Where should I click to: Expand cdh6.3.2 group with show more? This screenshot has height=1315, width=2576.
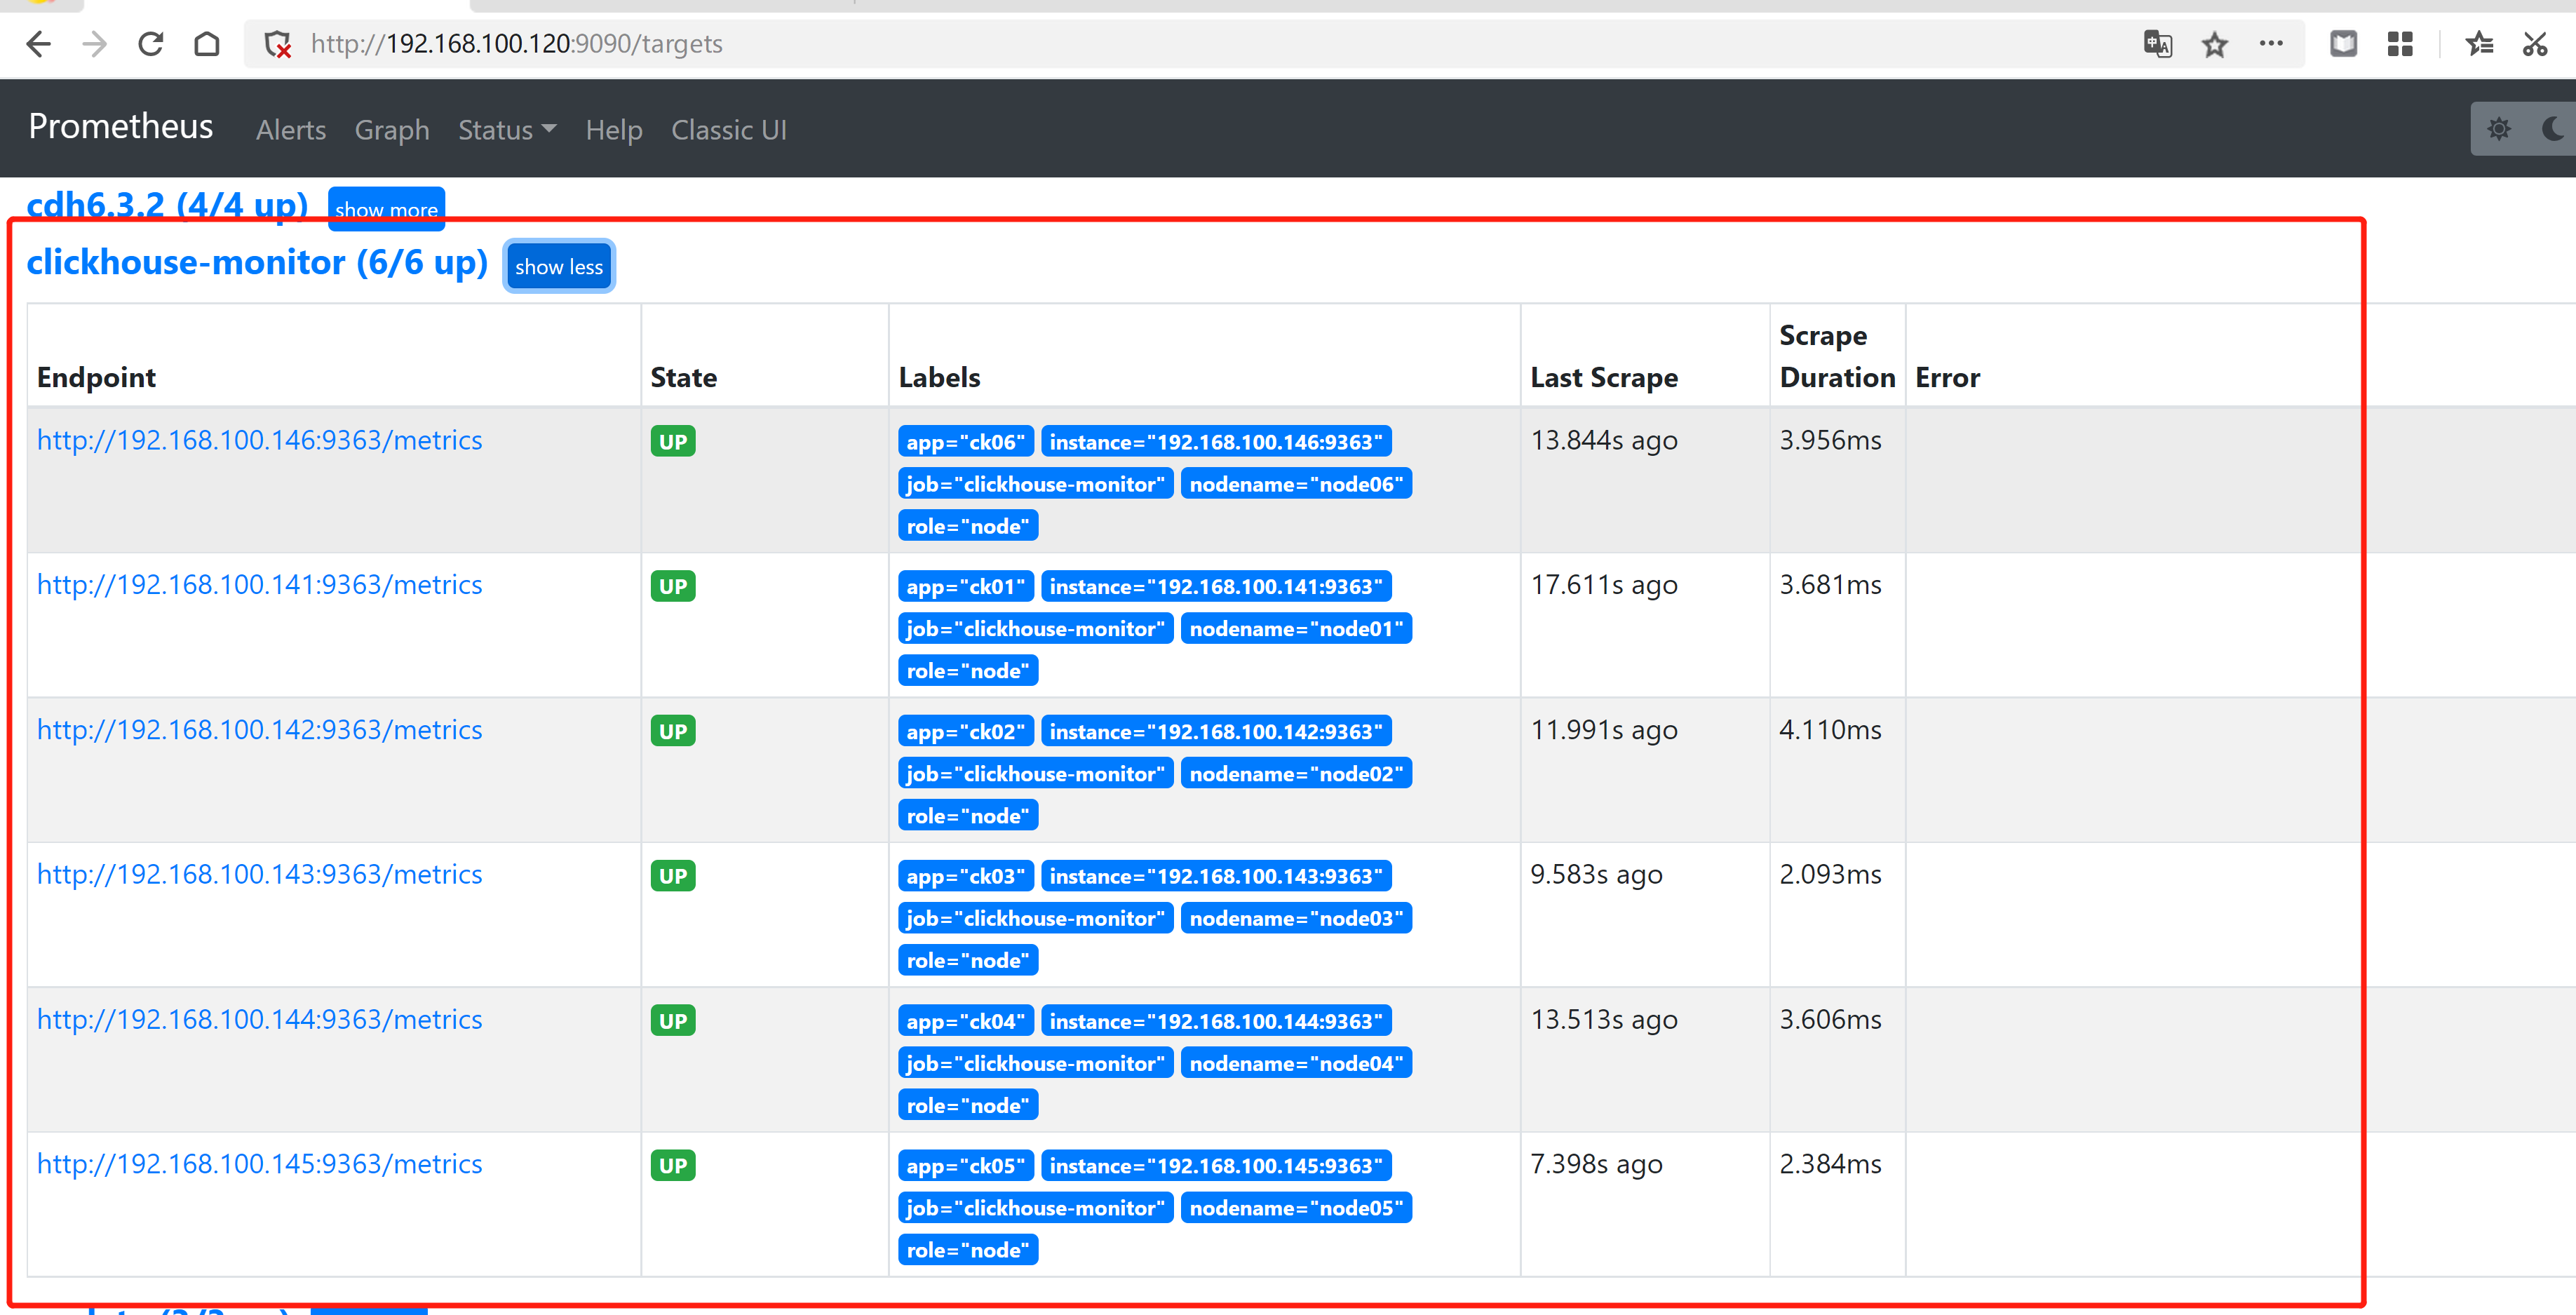tap(386, 209)
